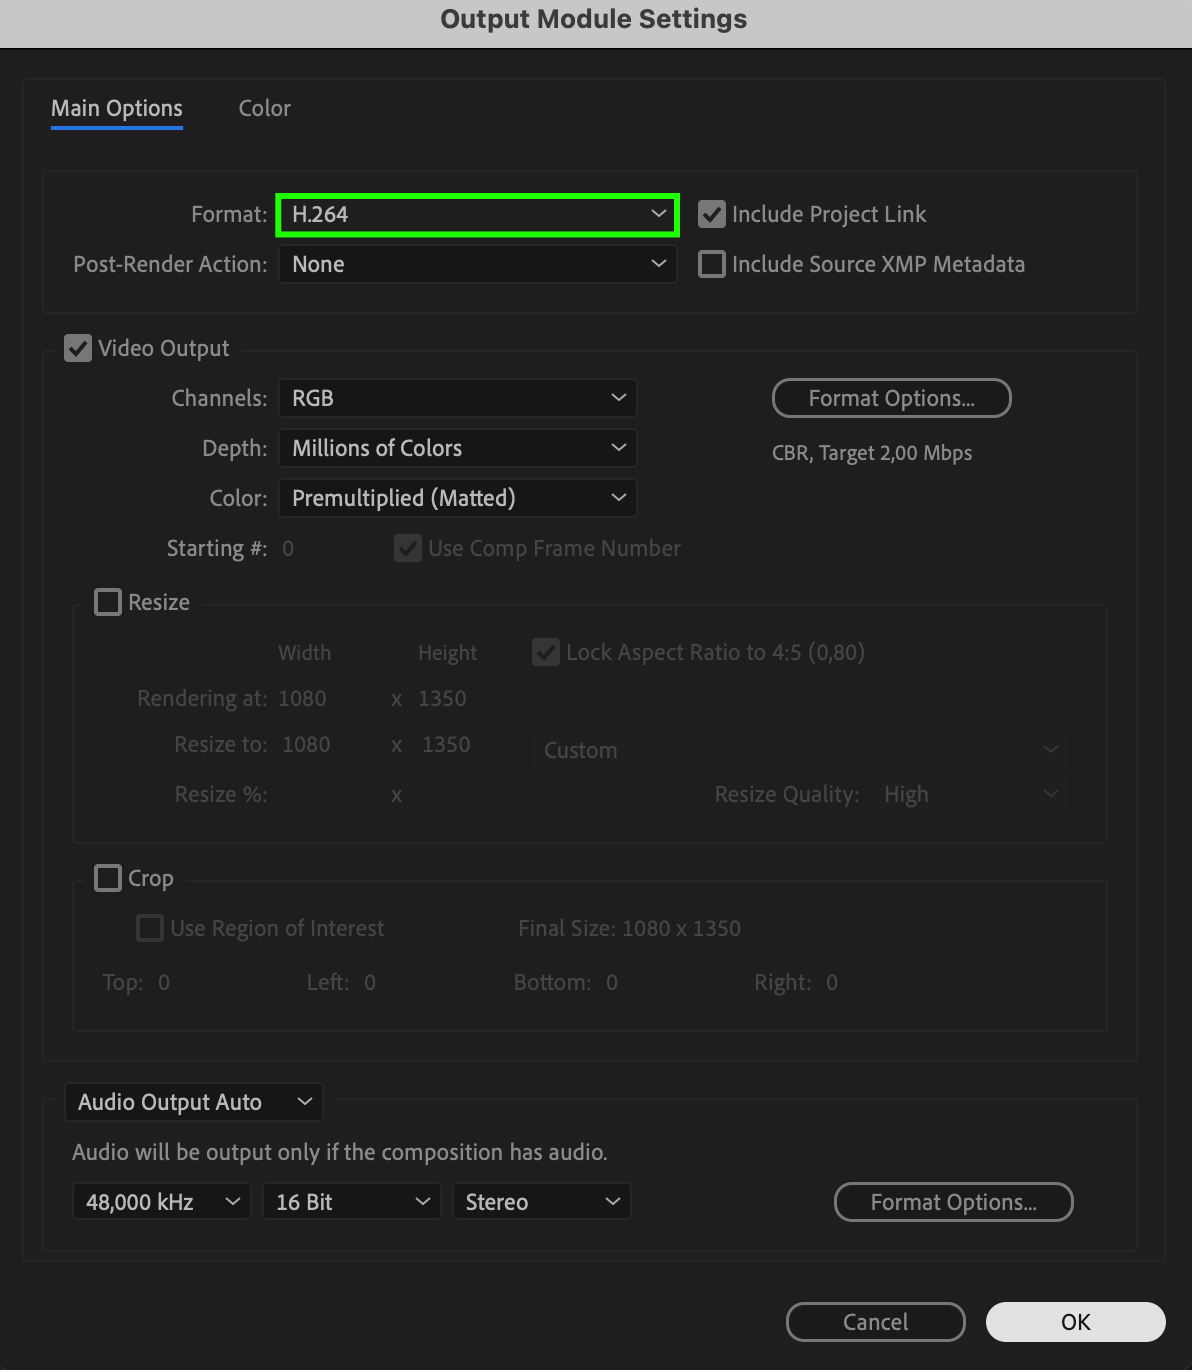Image resolution: width=1192 pixels, height=1370 pixels.
Task: Switch to the Color tab
Action: pyautogui.click(x=264, y=108)
